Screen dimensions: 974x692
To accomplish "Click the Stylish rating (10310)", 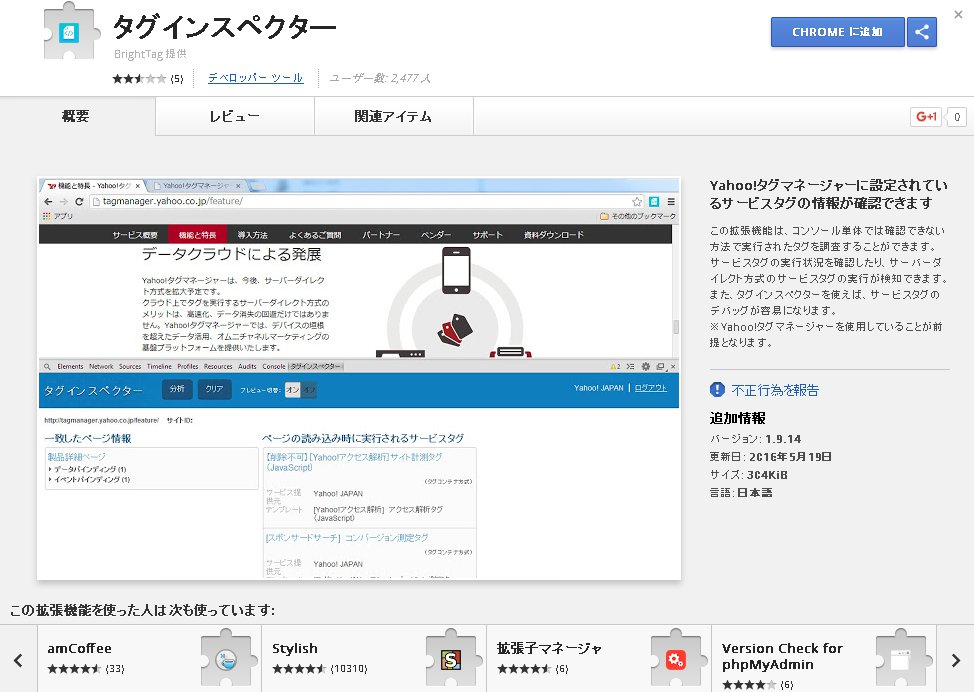I will pos(320,669).
